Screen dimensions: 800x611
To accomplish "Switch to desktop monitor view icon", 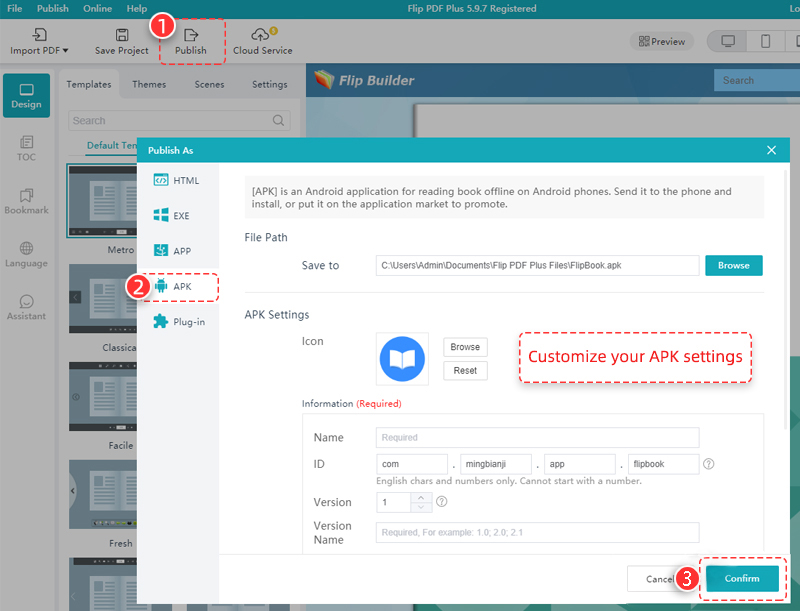I will coord(728,41).
